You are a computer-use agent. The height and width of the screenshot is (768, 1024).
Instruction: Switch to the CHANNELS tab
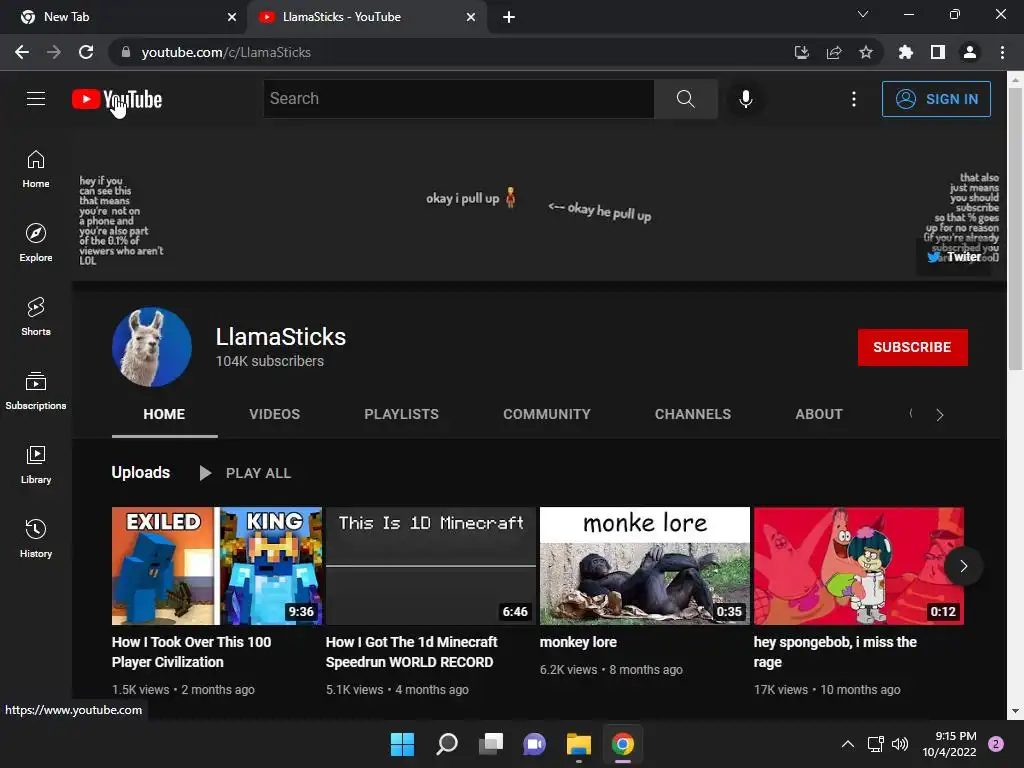(x=693, y=414)
